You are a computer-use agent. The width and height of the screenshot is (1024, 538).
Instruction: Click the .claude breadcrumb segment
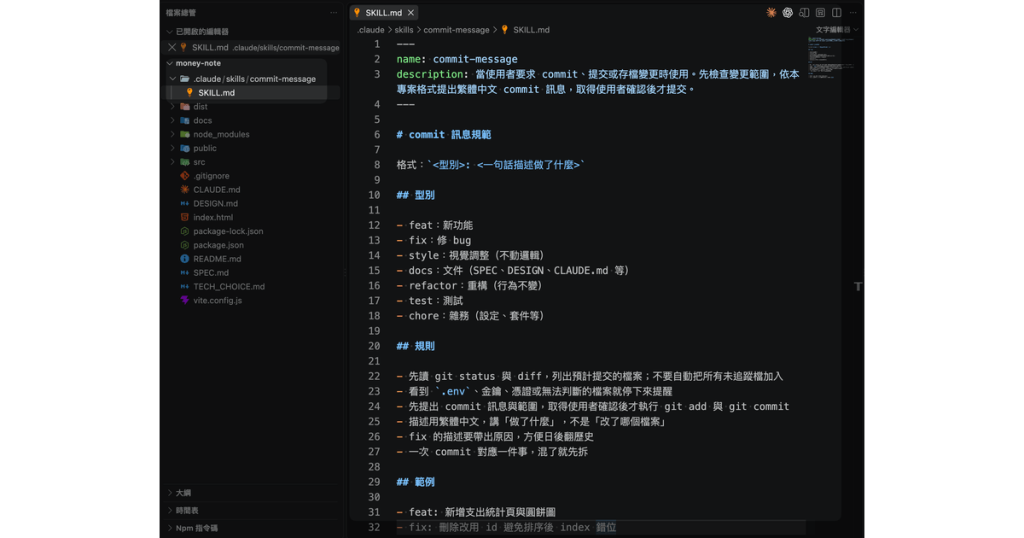pos(370,29)
